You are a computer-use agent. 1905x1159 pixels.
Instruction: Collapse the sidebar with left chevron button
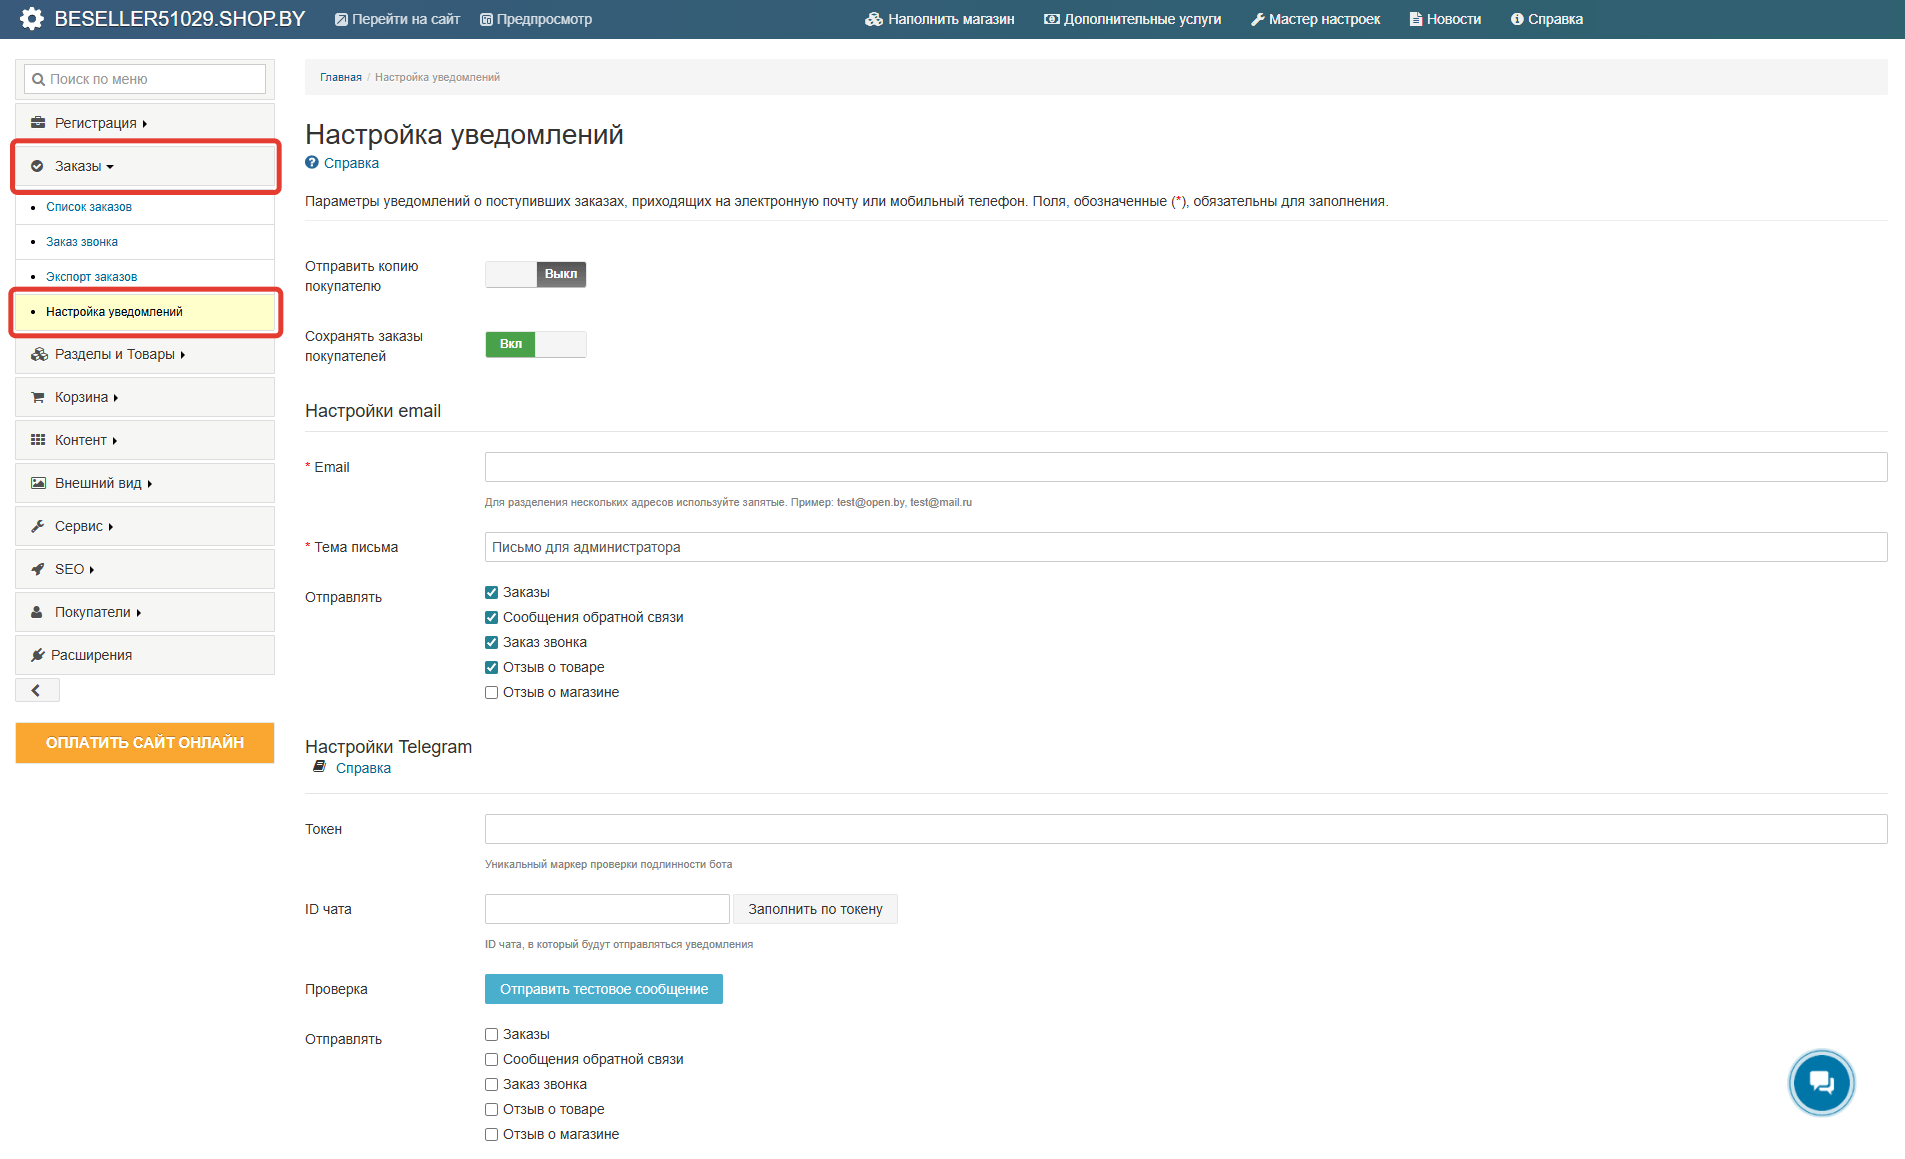coord(37,690)
